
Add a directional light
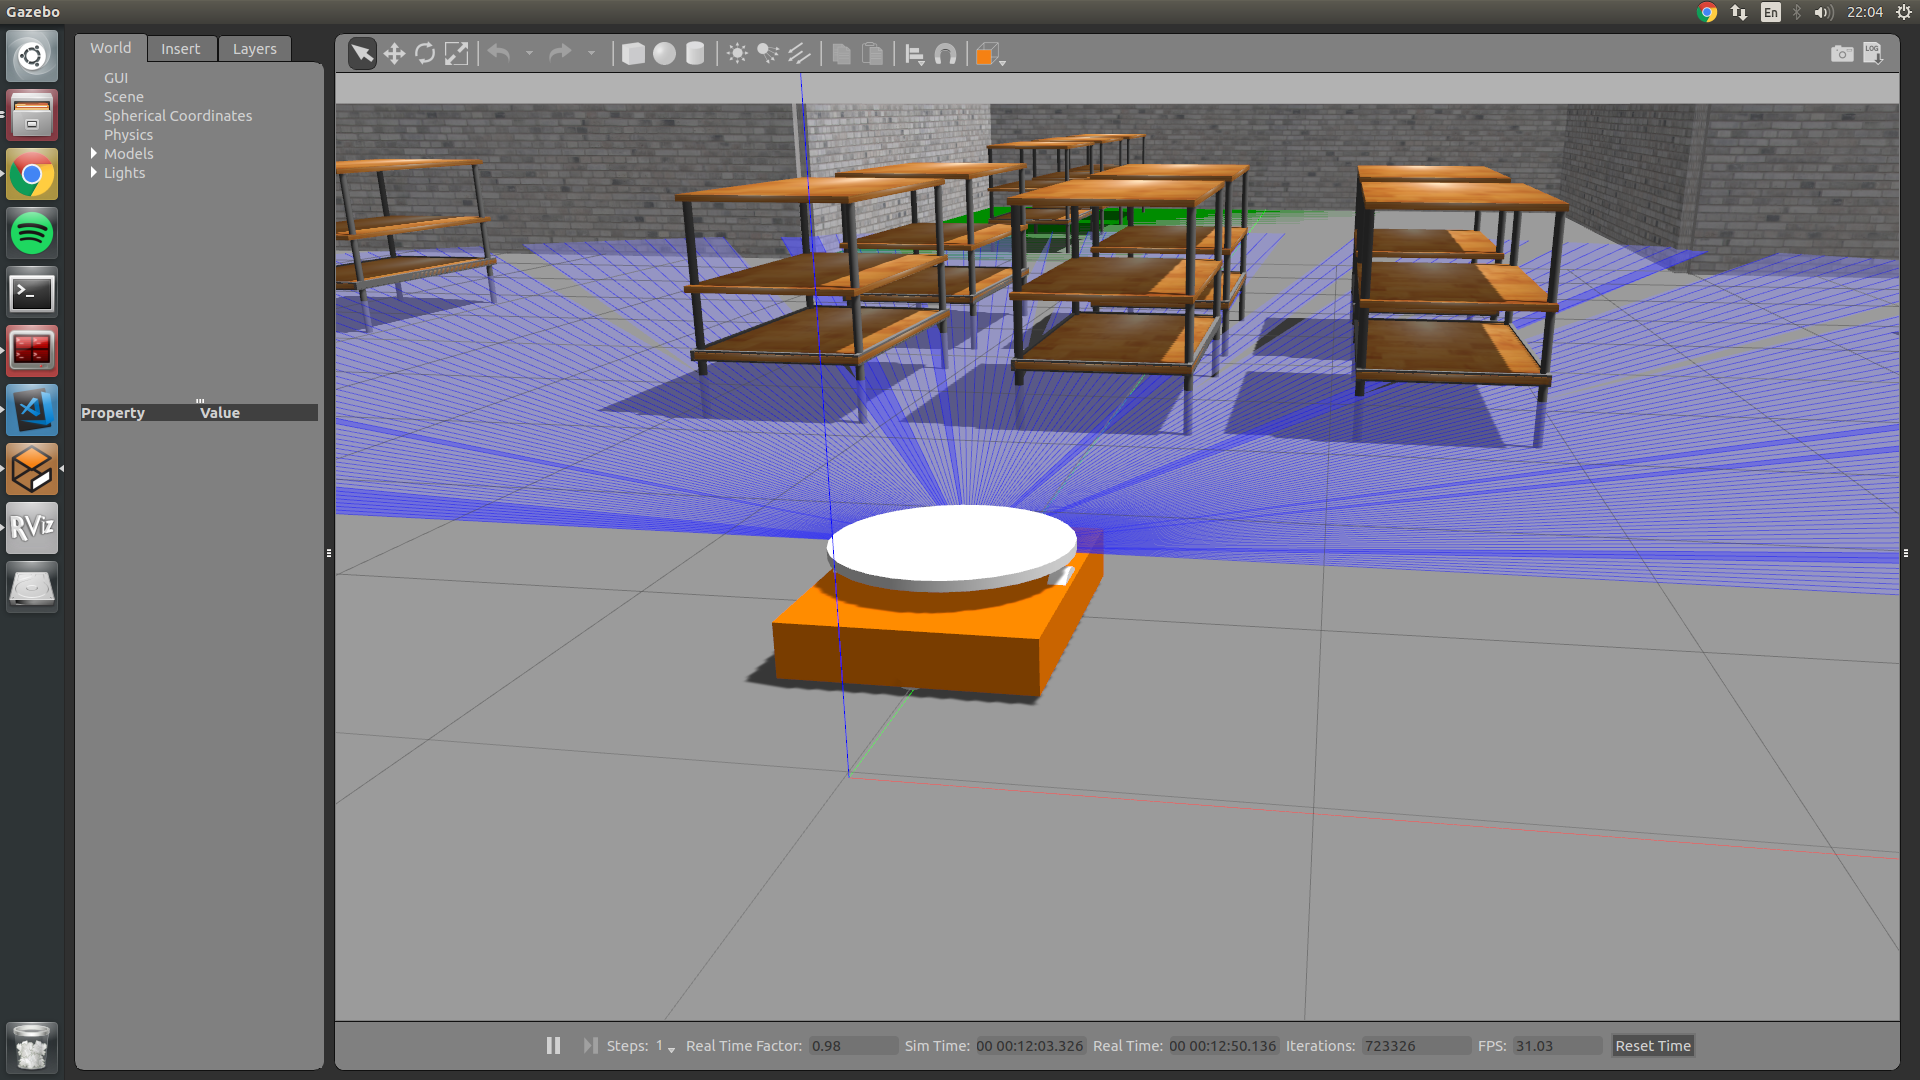(799, 54)
